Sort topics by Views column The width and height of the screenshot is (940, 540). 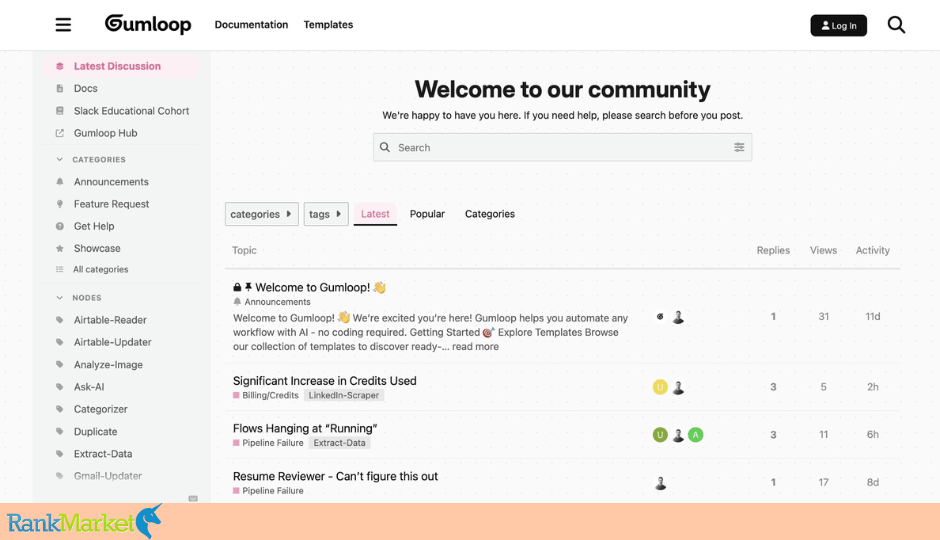tap(823, 250)
